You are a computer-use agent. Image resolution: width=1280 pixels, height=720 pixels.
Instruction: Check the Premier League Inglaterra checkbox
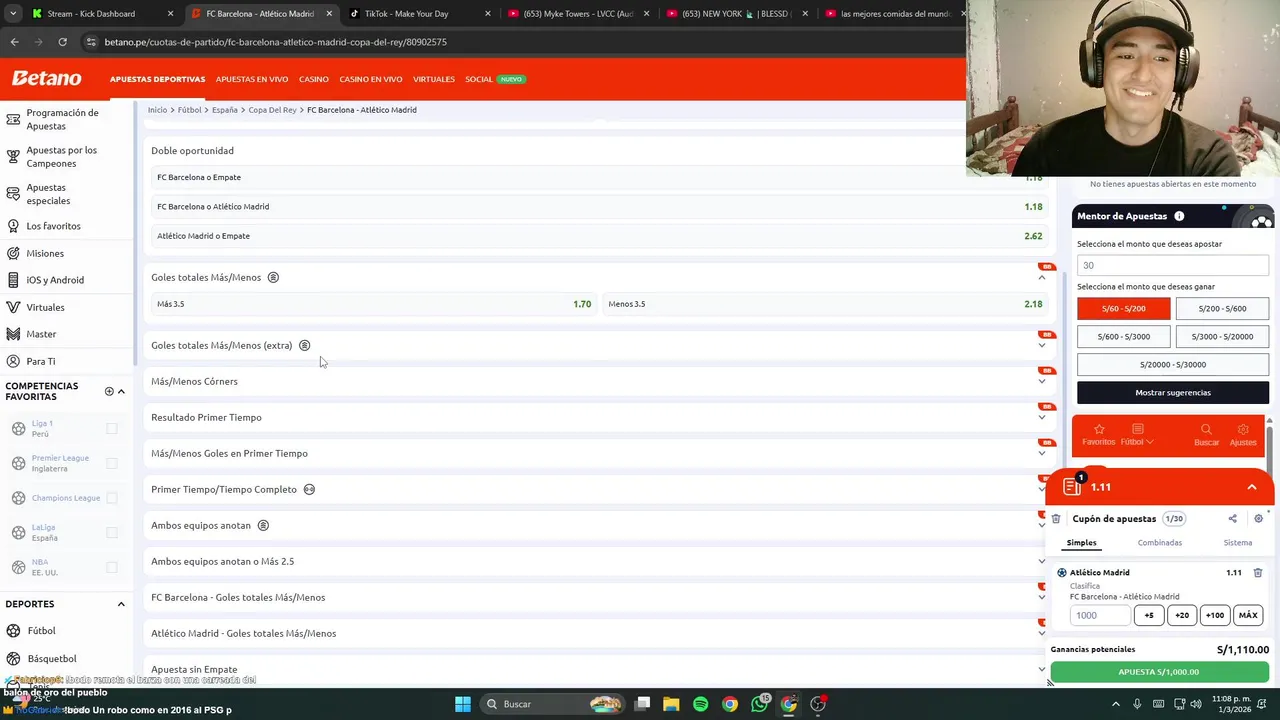(112, 463)
